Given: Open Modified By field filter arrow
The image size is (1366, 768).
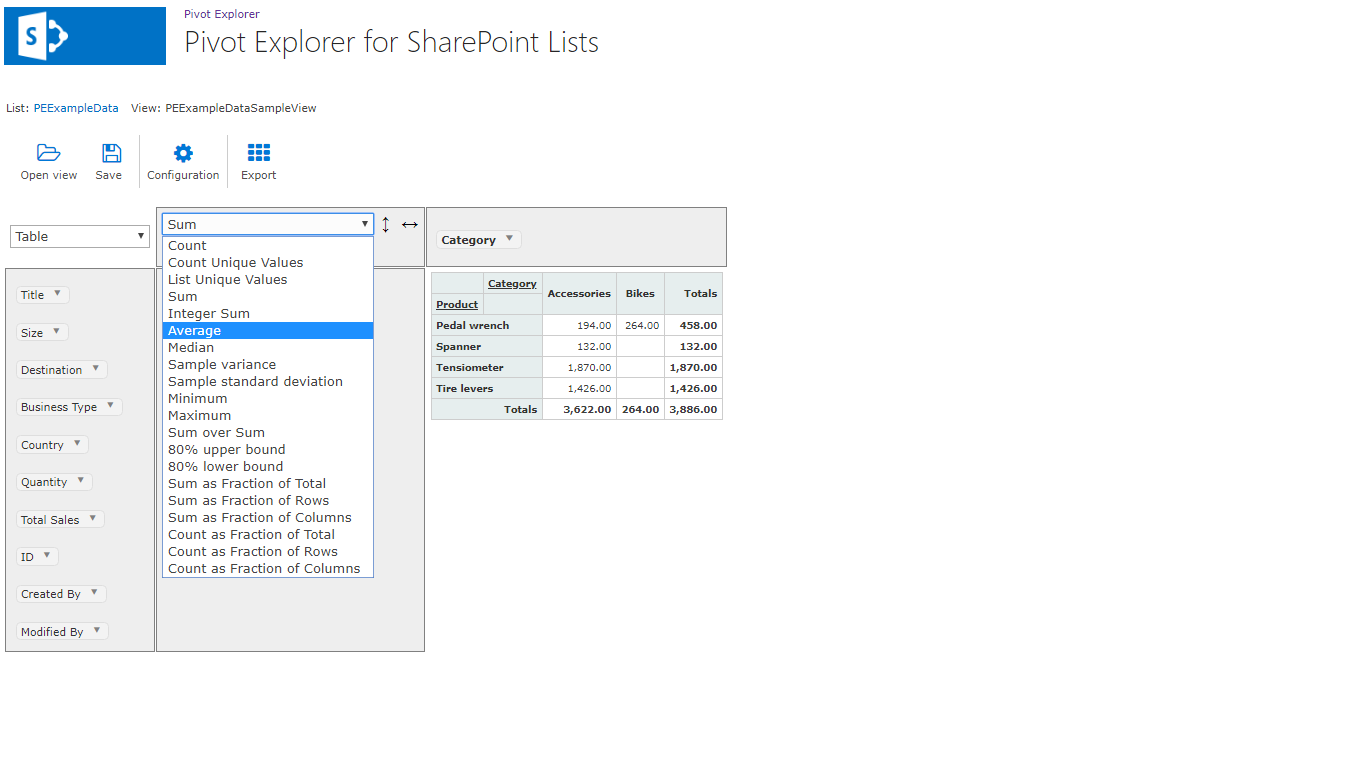Looking at the screenshot, I should [x=97, y=630].
